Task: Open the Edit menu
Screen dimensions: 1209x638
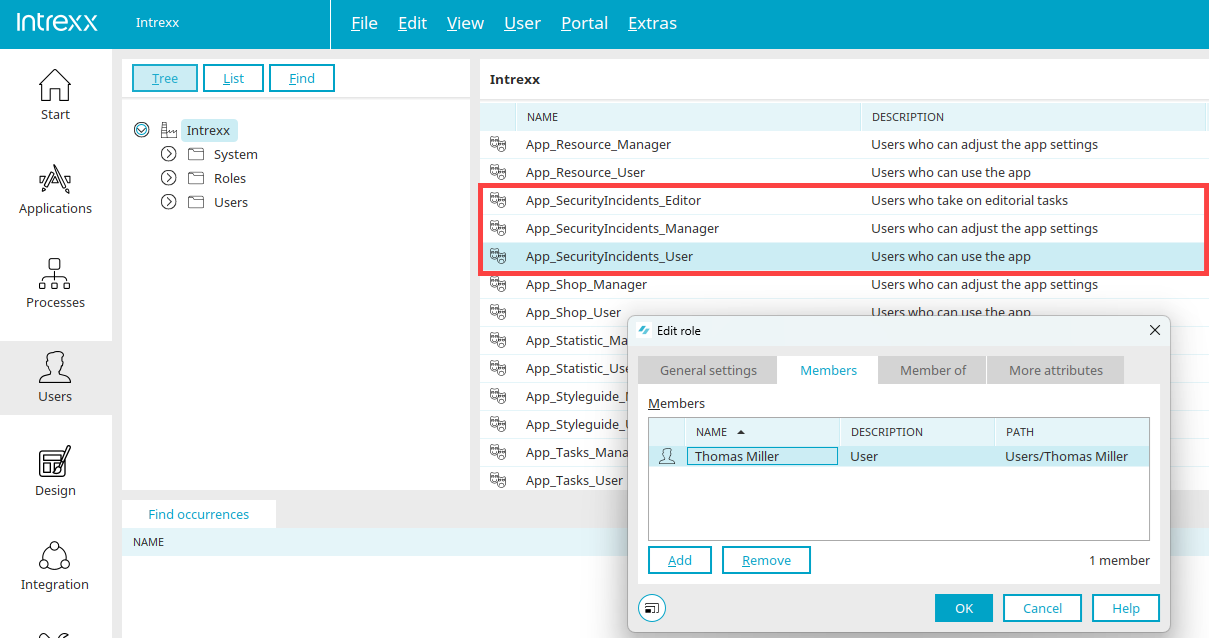Action: click(412, 23)
